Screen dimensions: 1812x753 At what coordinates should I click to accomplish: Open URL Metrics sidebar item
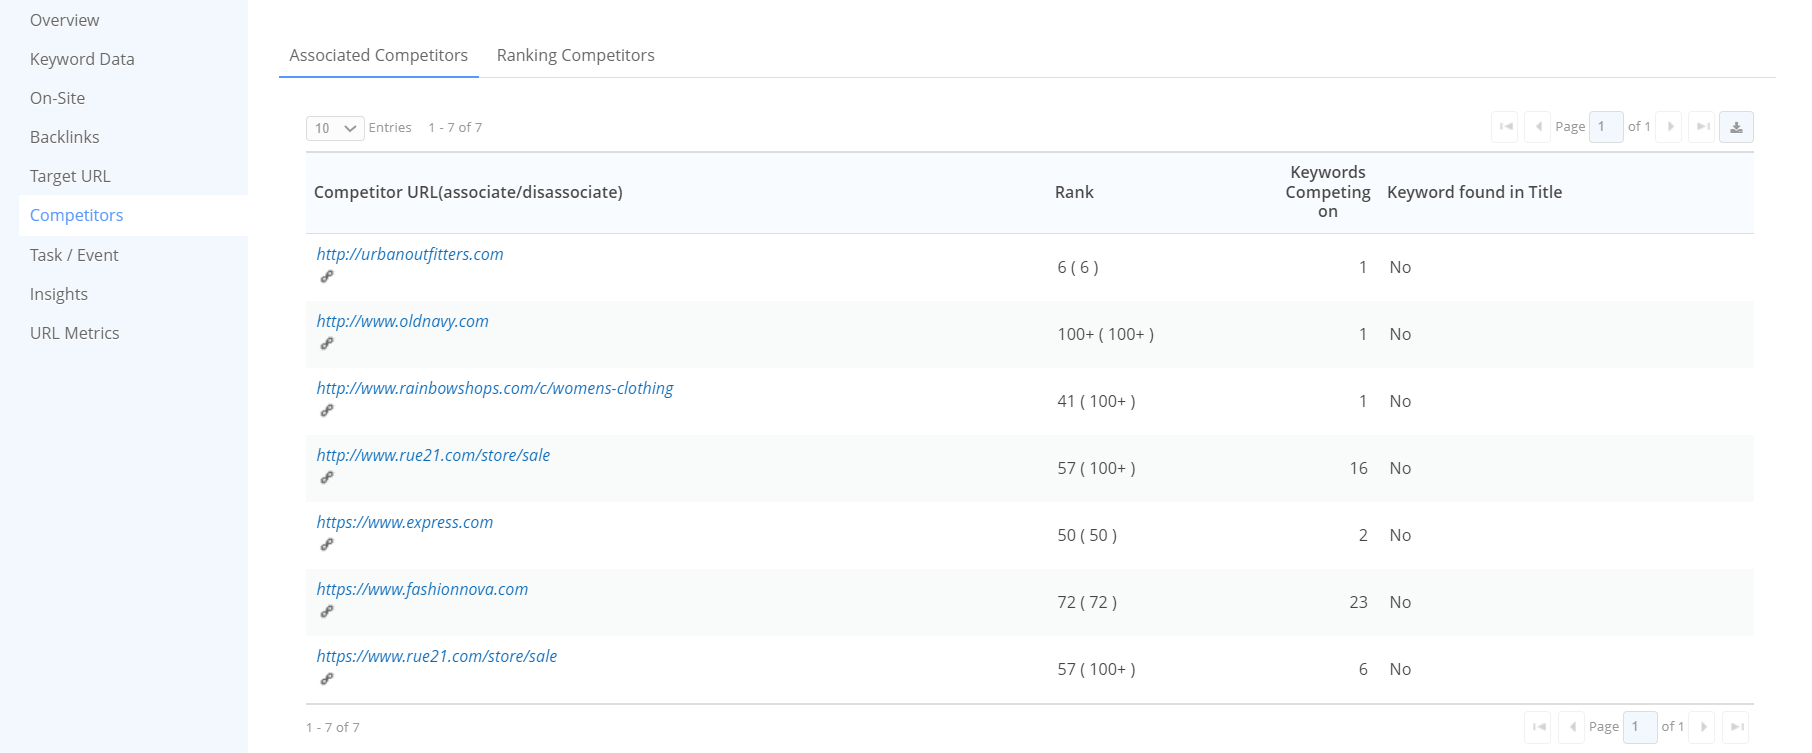[74, 333]
